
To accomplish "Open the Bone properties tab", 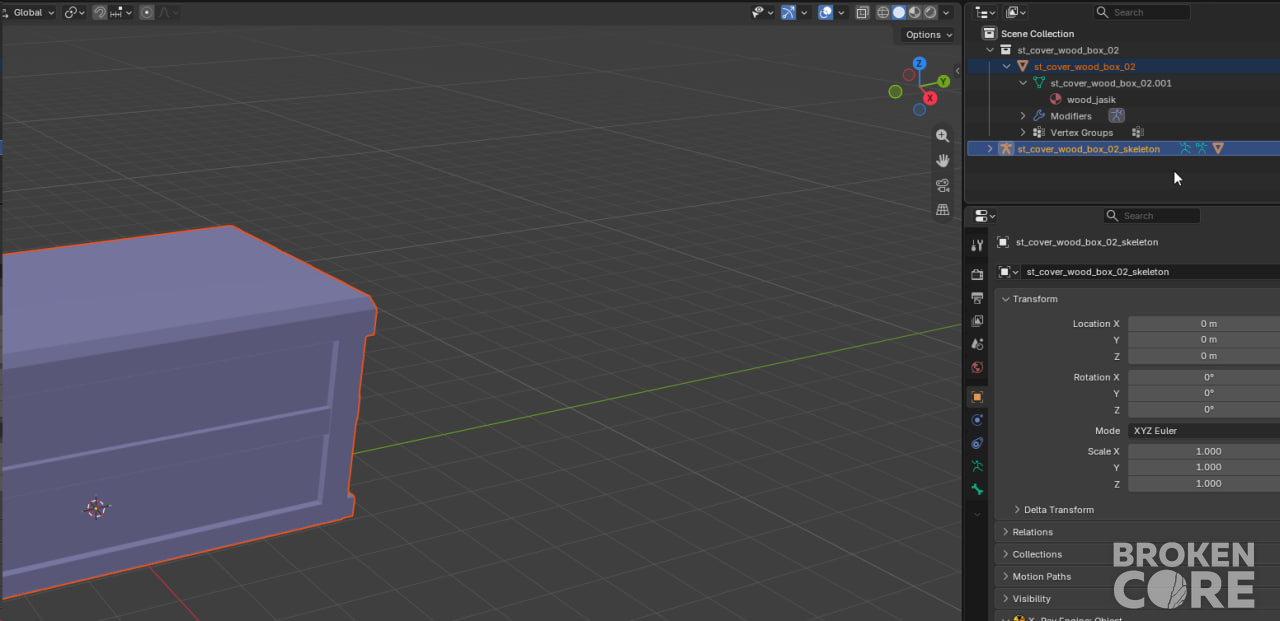I will pyautogui.click(x=977, y=490).
